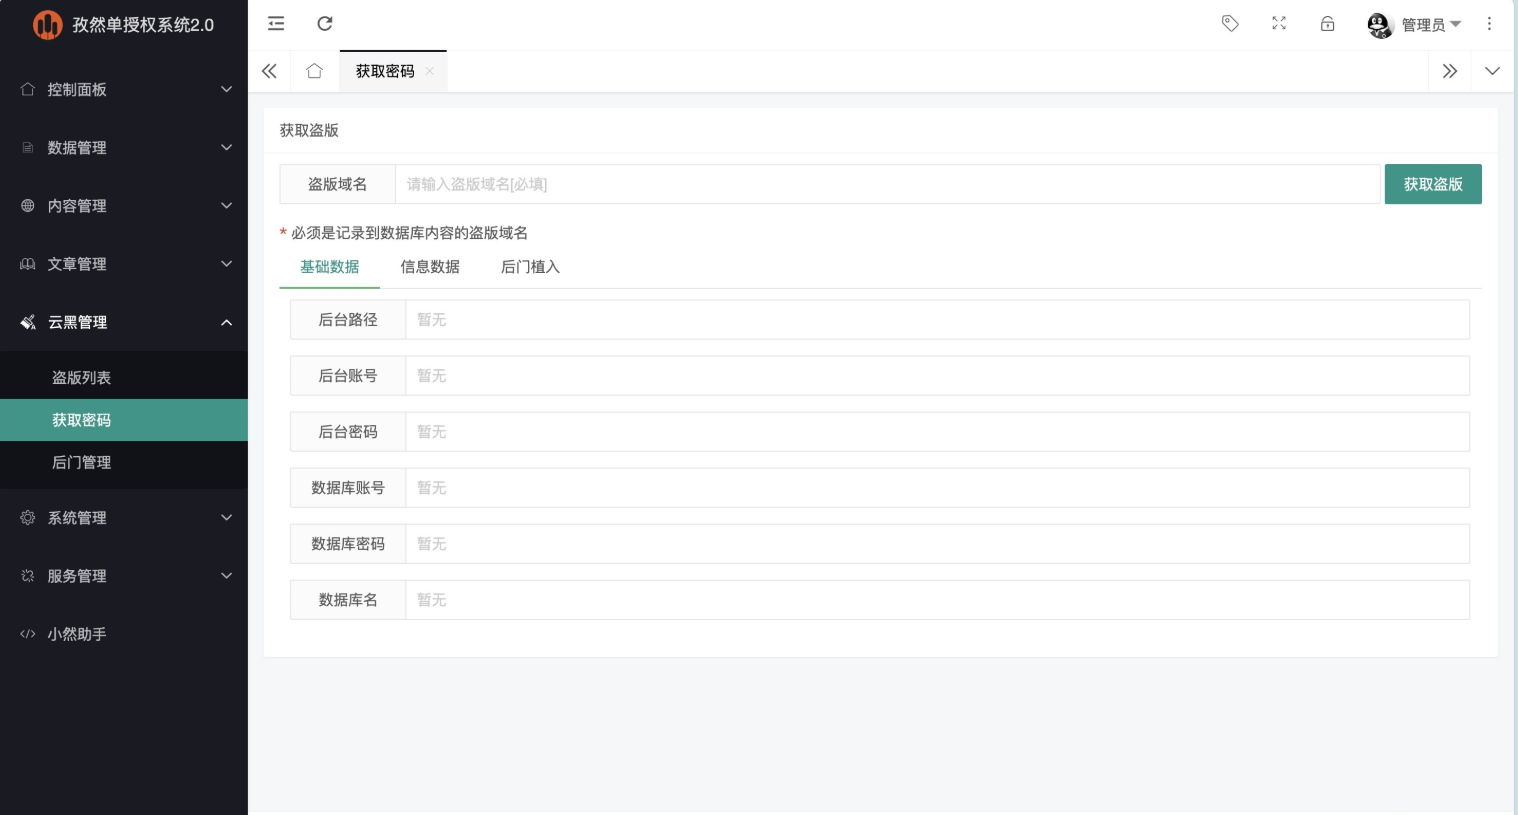Expand the 系统管理 menu chevron
The height and width of the screenshot is (815, 1518).
coord(227,518)
